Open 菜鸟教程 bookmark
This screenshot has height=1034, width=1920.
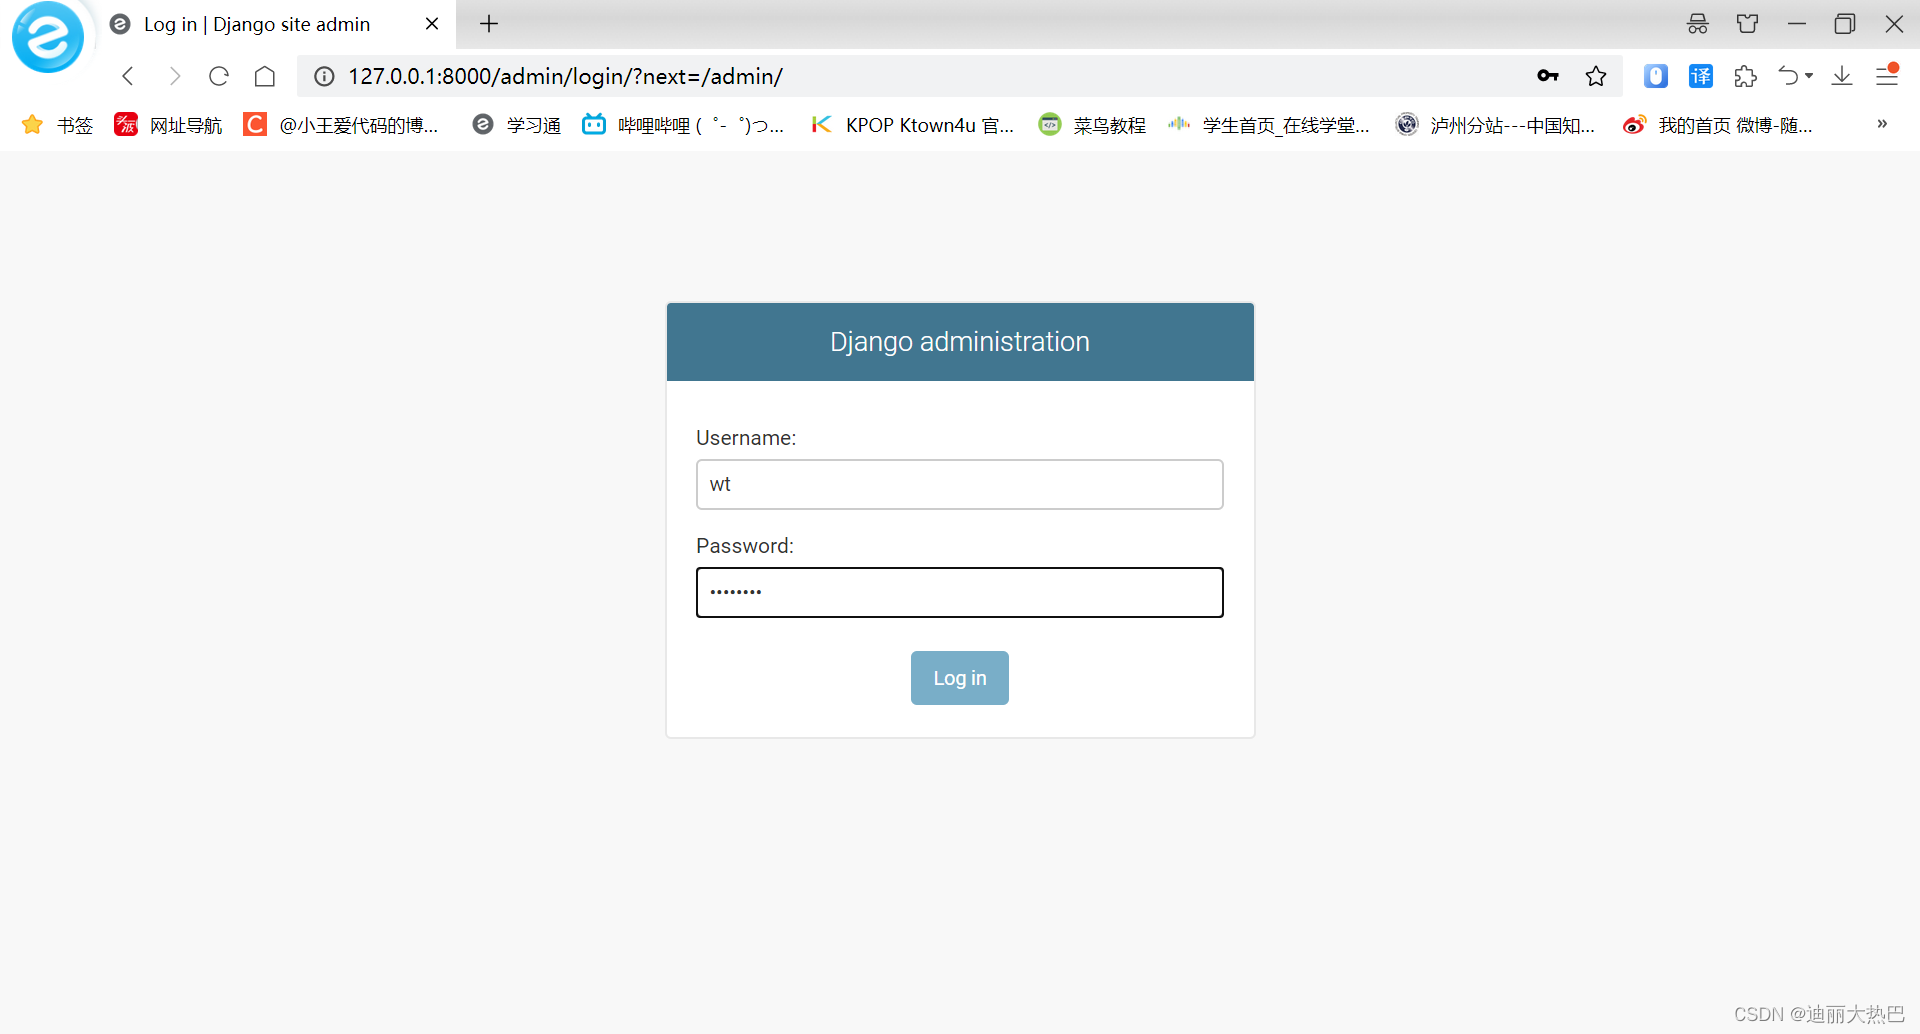coord(1093,125)
